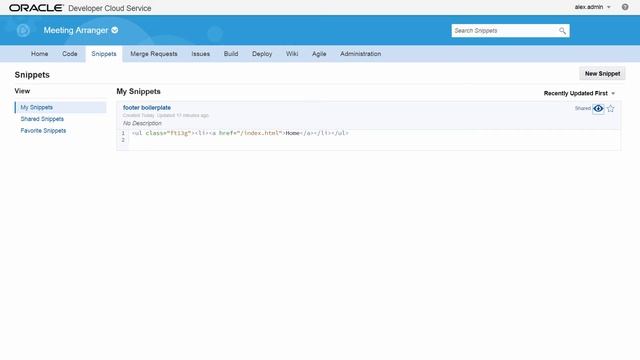
Task: Go to the Wiki tab
Action: [292, 53]
